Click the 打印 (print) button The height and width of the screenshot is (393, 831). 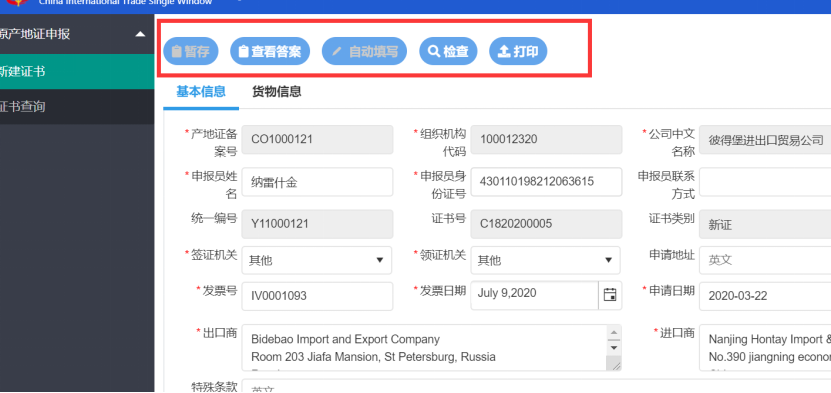(x=518, y=51)
